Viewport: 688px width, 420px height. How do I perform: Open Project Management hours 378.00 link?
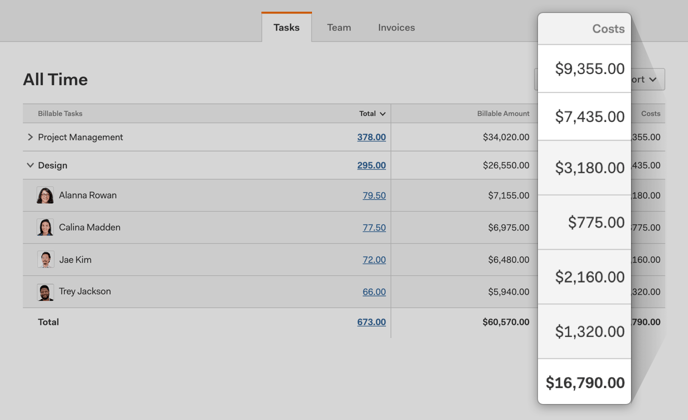tap(371, 137)
